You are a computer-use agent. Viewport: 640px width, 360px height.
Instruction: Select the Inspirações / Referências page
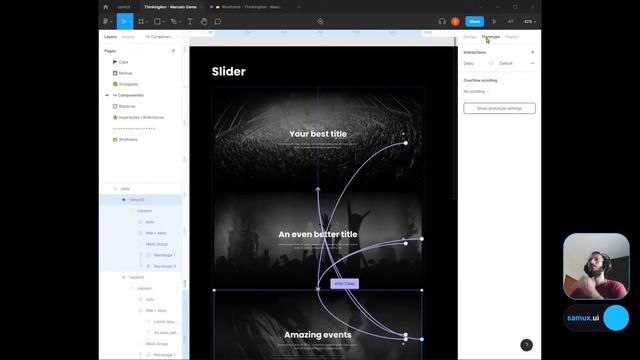point(140,118)
